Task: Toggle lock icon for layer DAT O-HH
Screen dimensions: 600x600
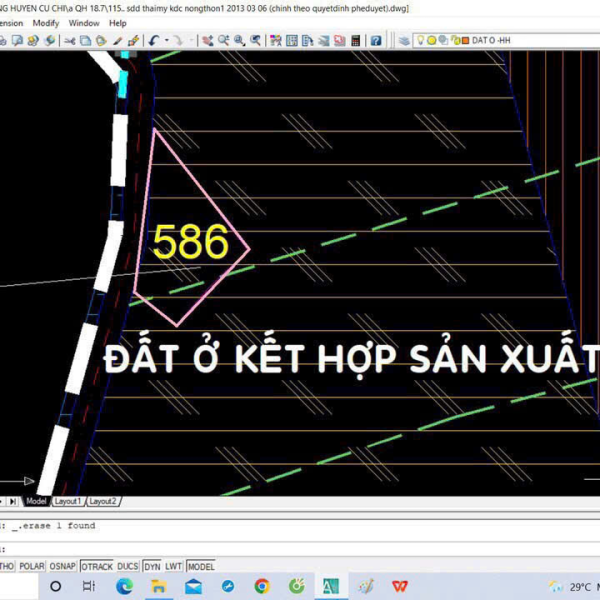Action: click(455, 40)
